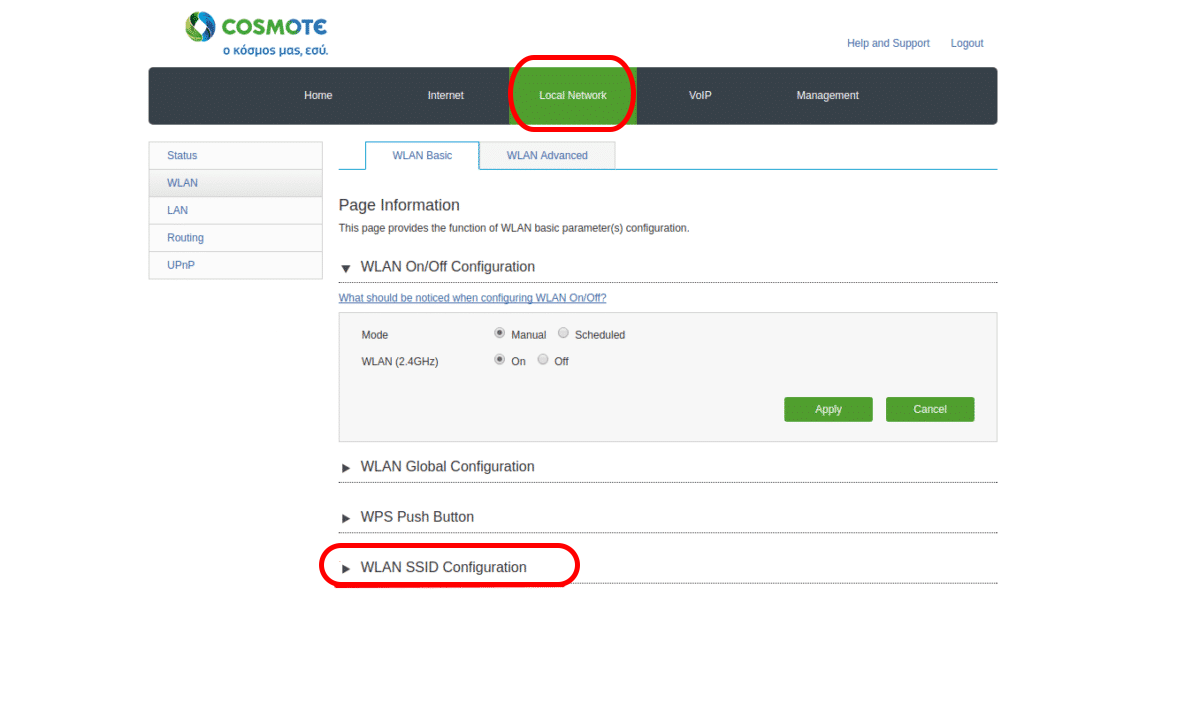Select Routing in the sidebar
The height and width of the screenshot is (703, 1200).
pos(185,238)
